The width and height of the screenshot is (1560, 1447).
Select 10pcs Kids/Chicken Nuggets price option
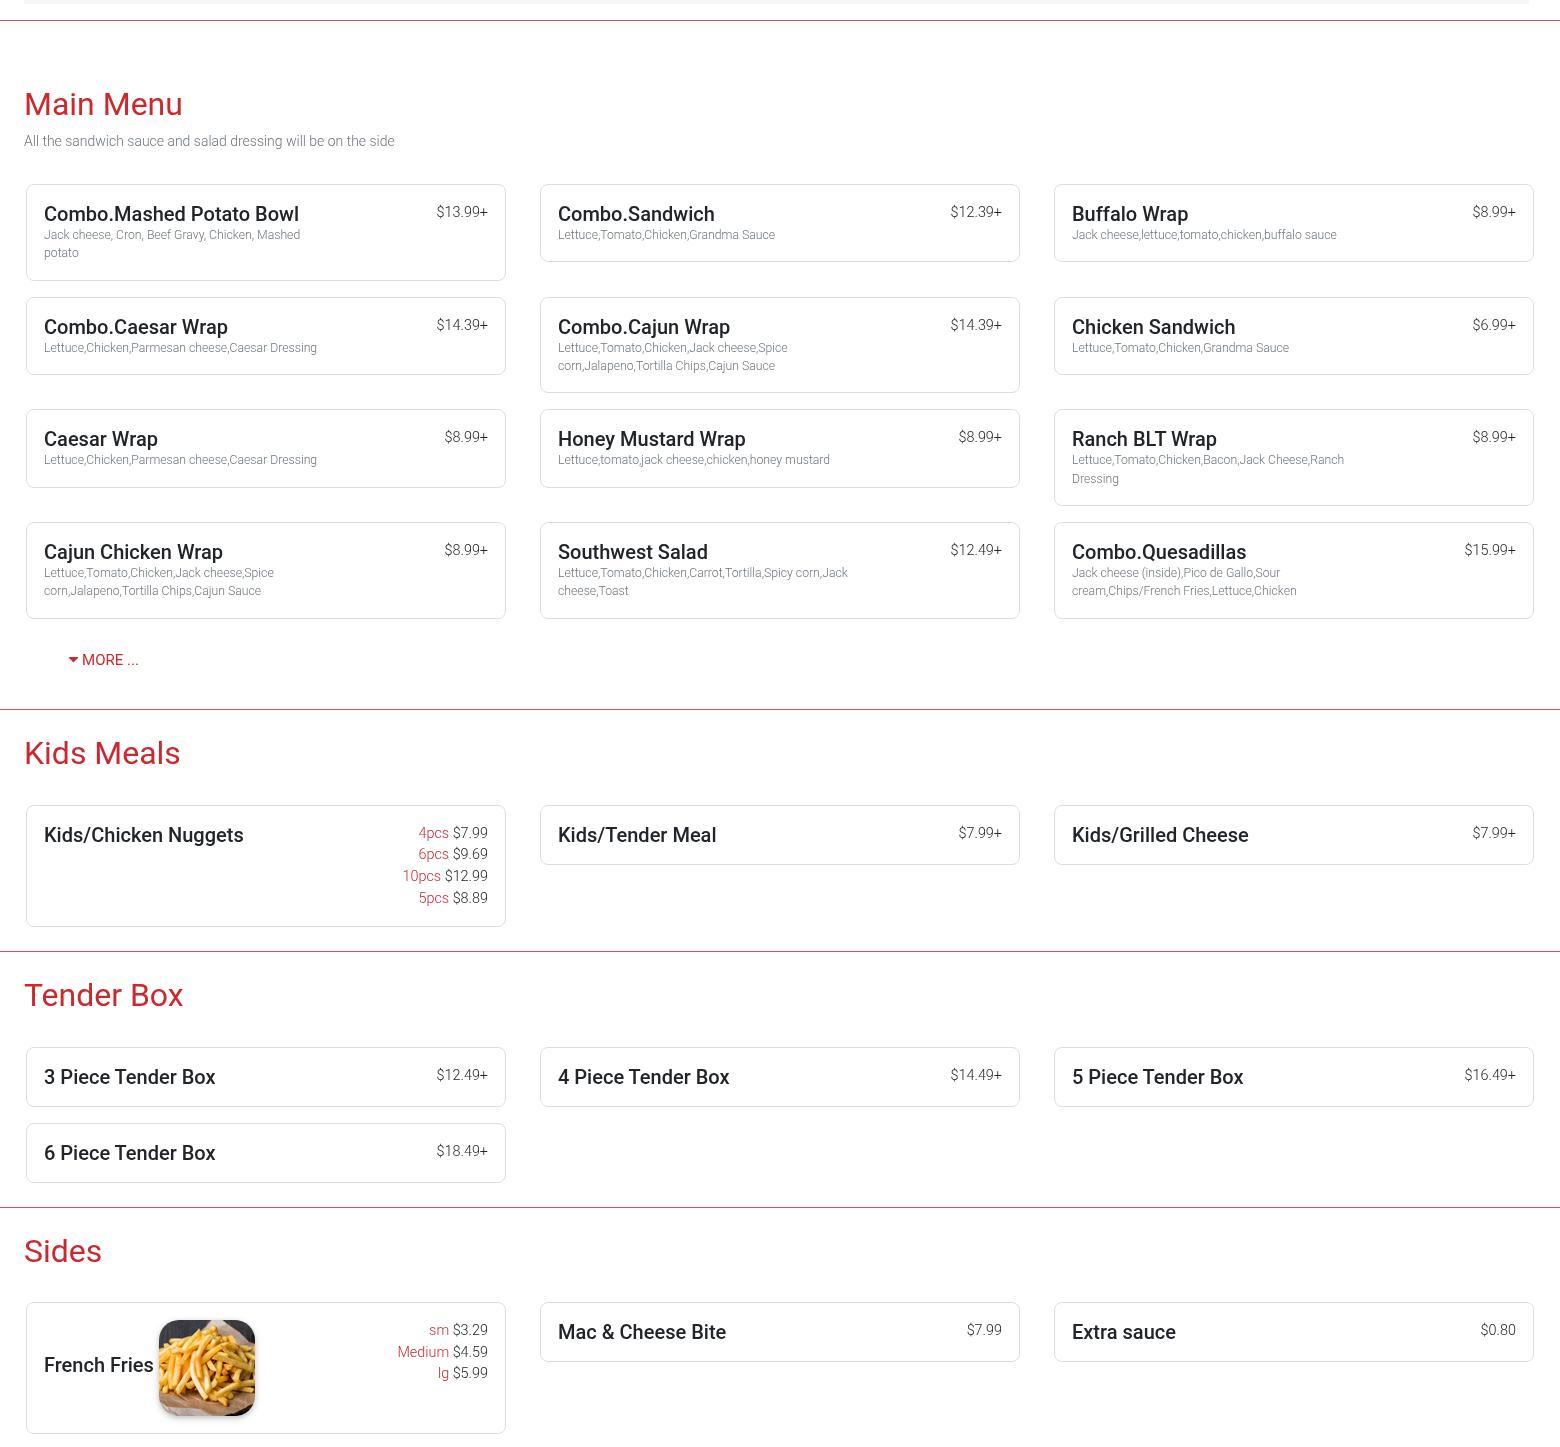coord(445,876)
